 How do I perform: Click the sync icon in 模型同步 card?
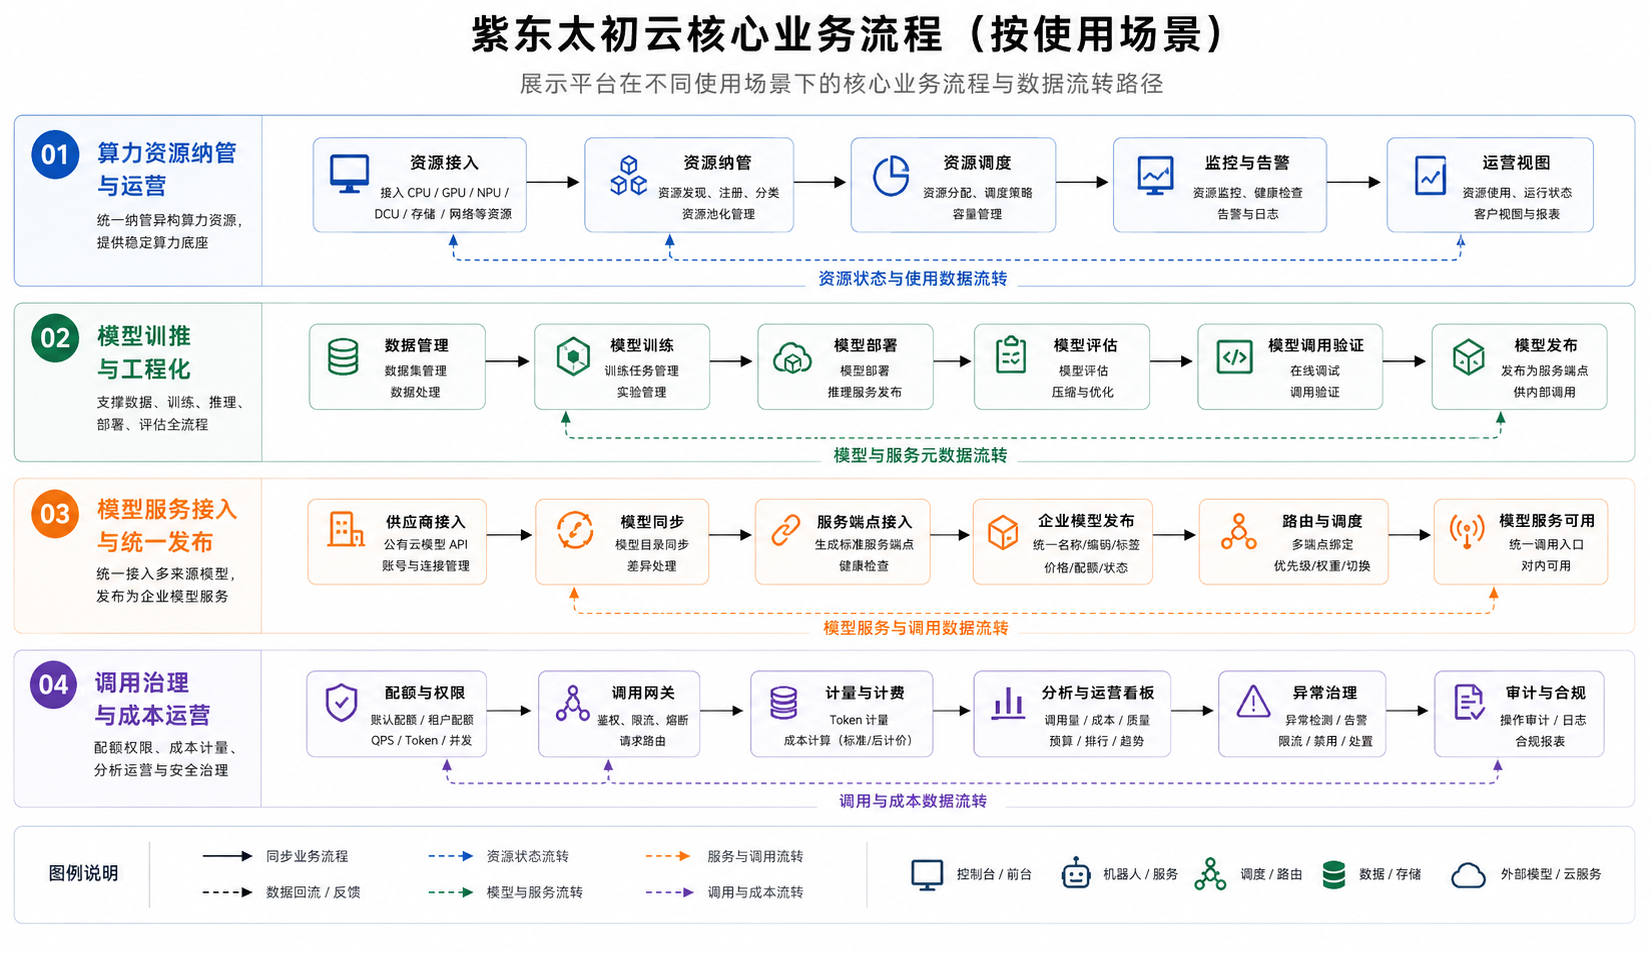(575, 530)
